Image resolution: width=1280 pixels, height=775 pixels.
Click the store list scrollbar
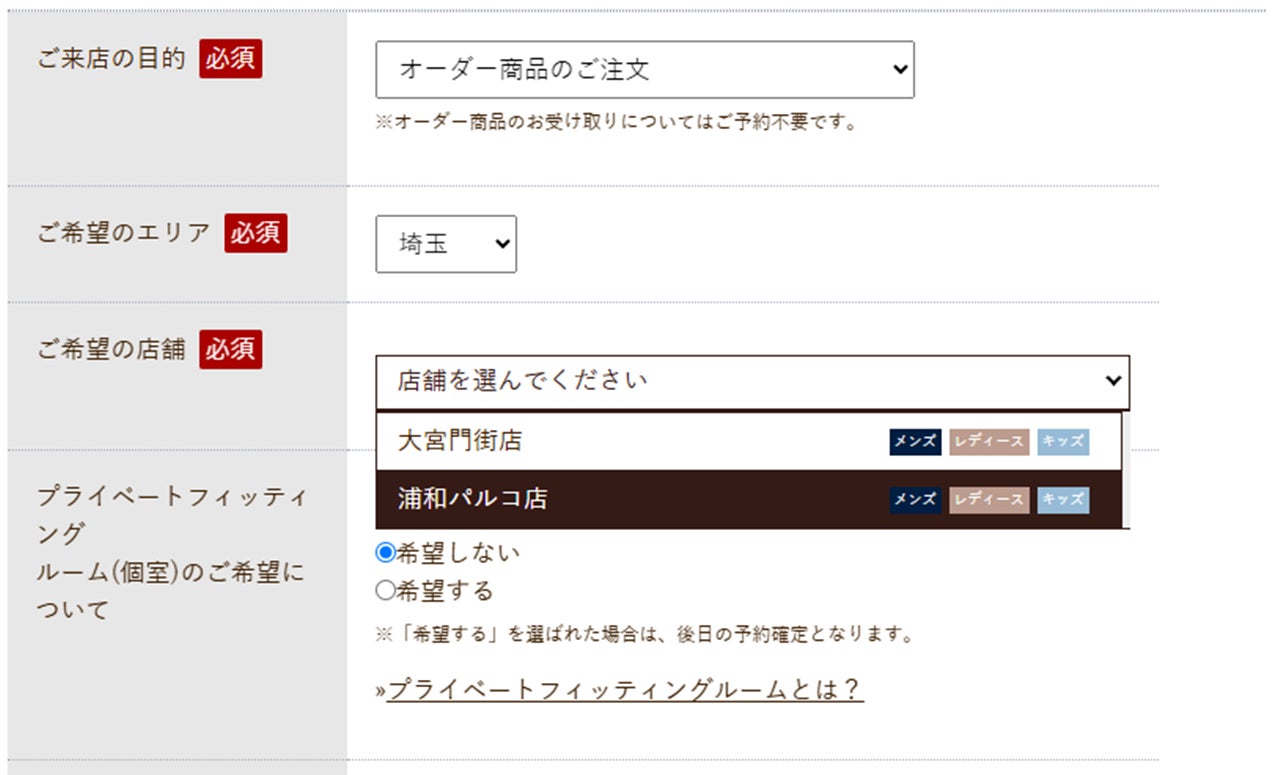[1126, 470]
